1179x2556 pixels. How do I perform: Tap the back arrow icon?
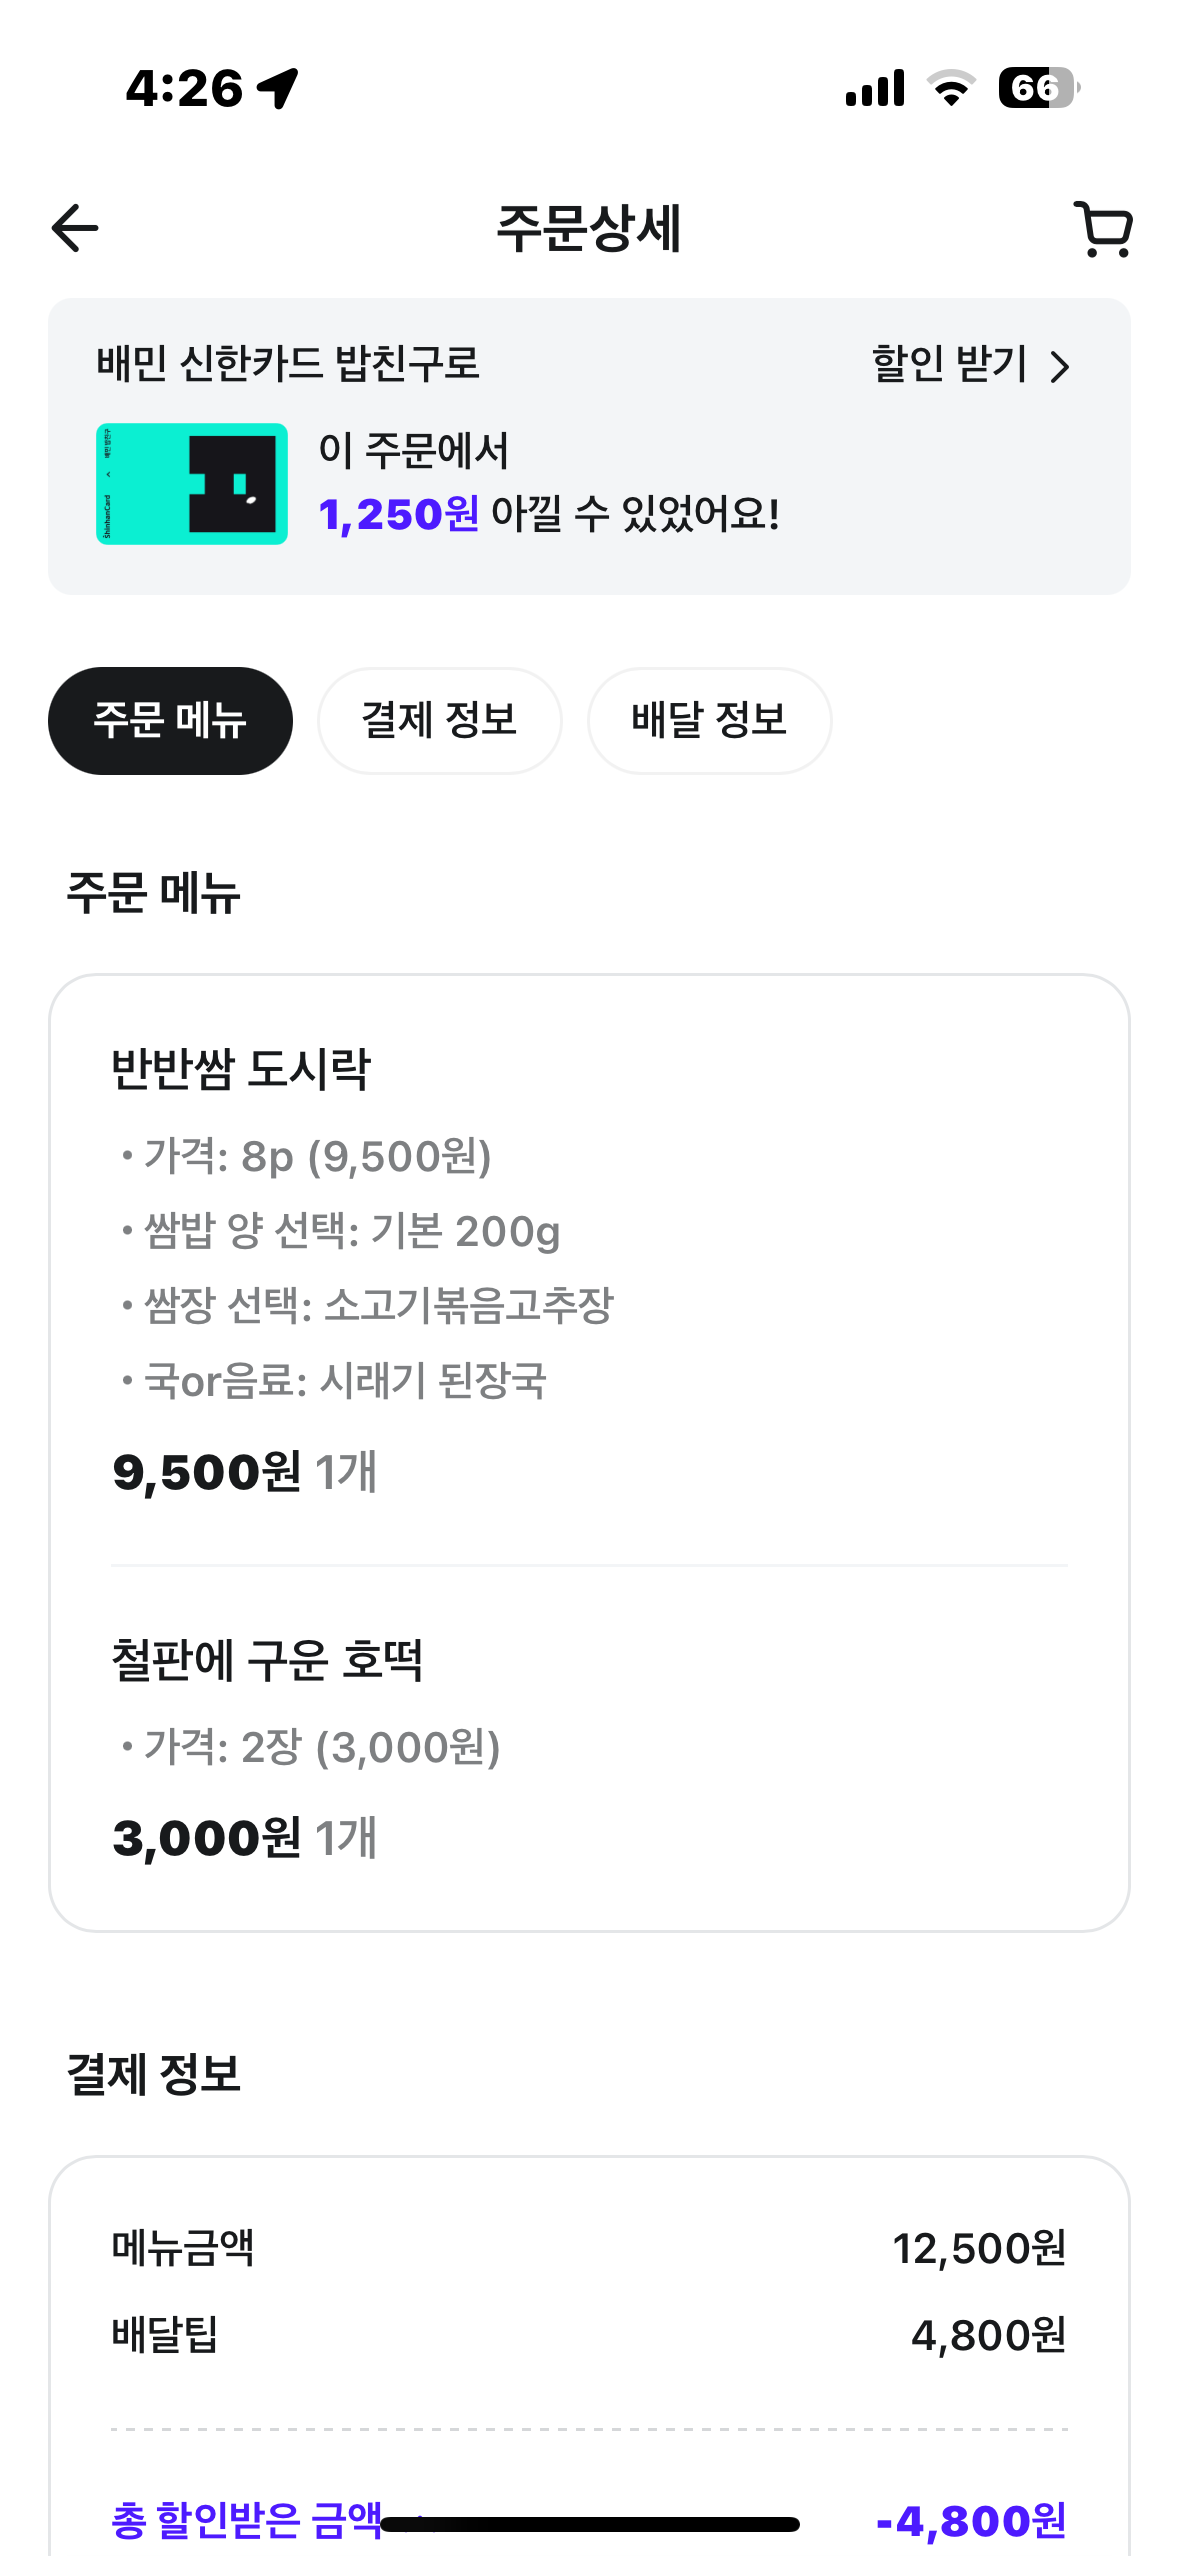pyautogui.click(x=76, y=228)
